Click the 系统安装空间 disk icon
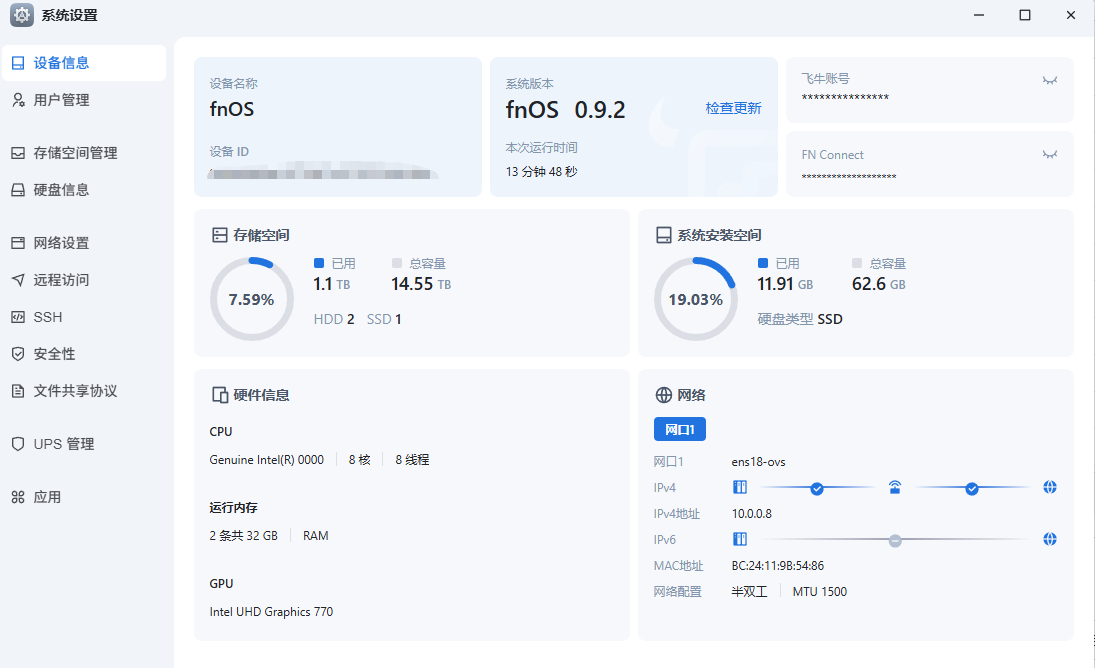 pos(663,235)
